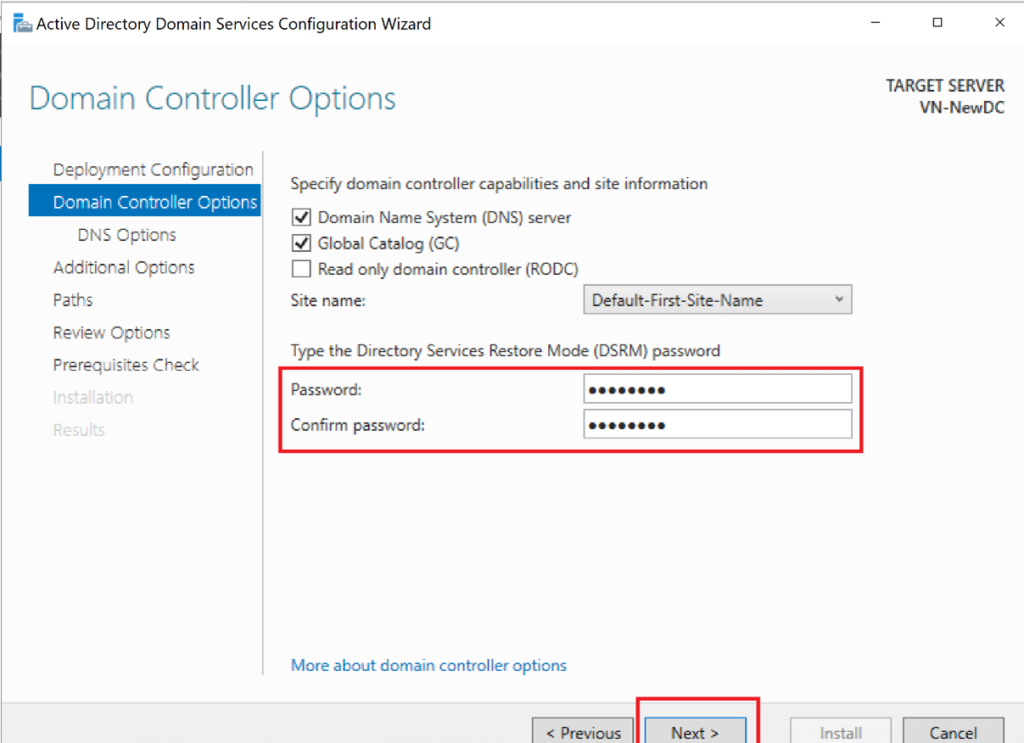The image size is (1024, 743).
Task: Toggle the Global Catalog (GC) checkbox
Action: point(301,243)
